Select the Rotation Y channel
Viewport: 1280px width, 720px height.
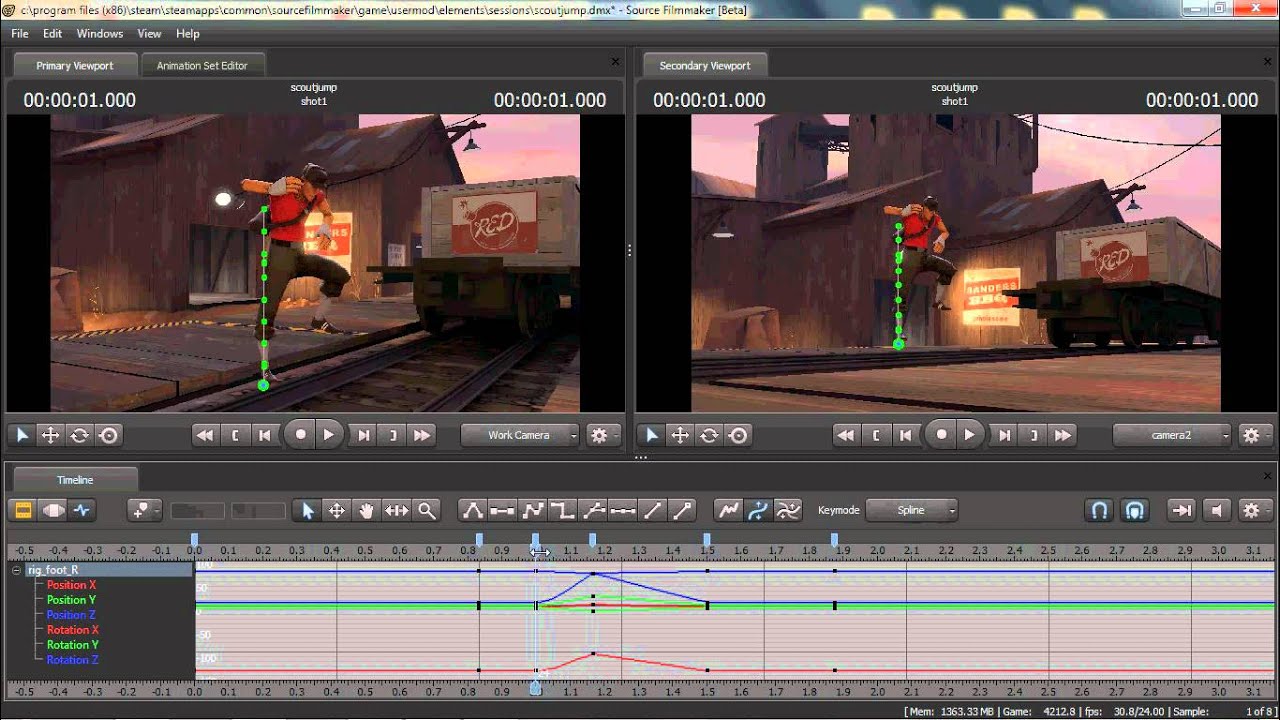point(72,645)
